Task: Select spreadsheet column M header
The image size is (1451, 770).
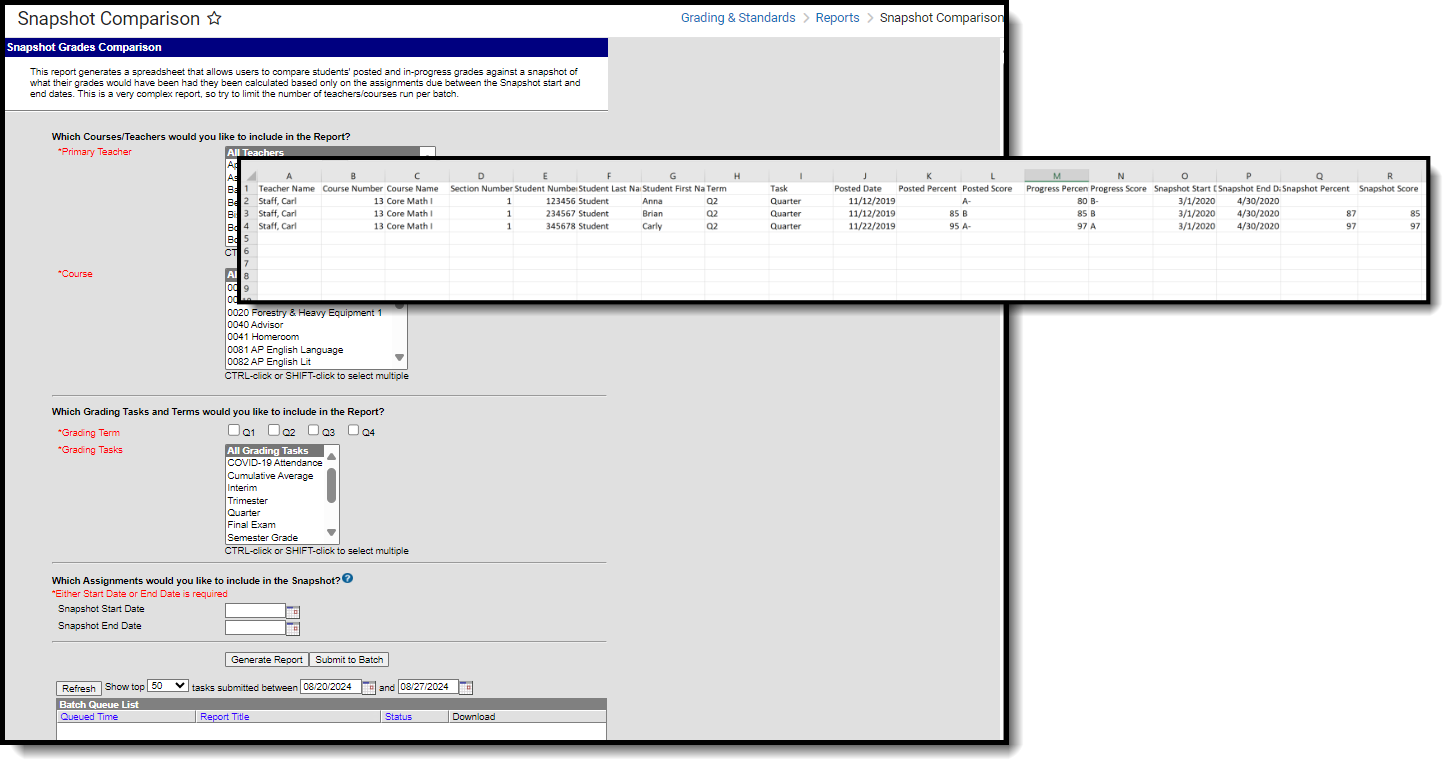Action: tap(1056, 175)
